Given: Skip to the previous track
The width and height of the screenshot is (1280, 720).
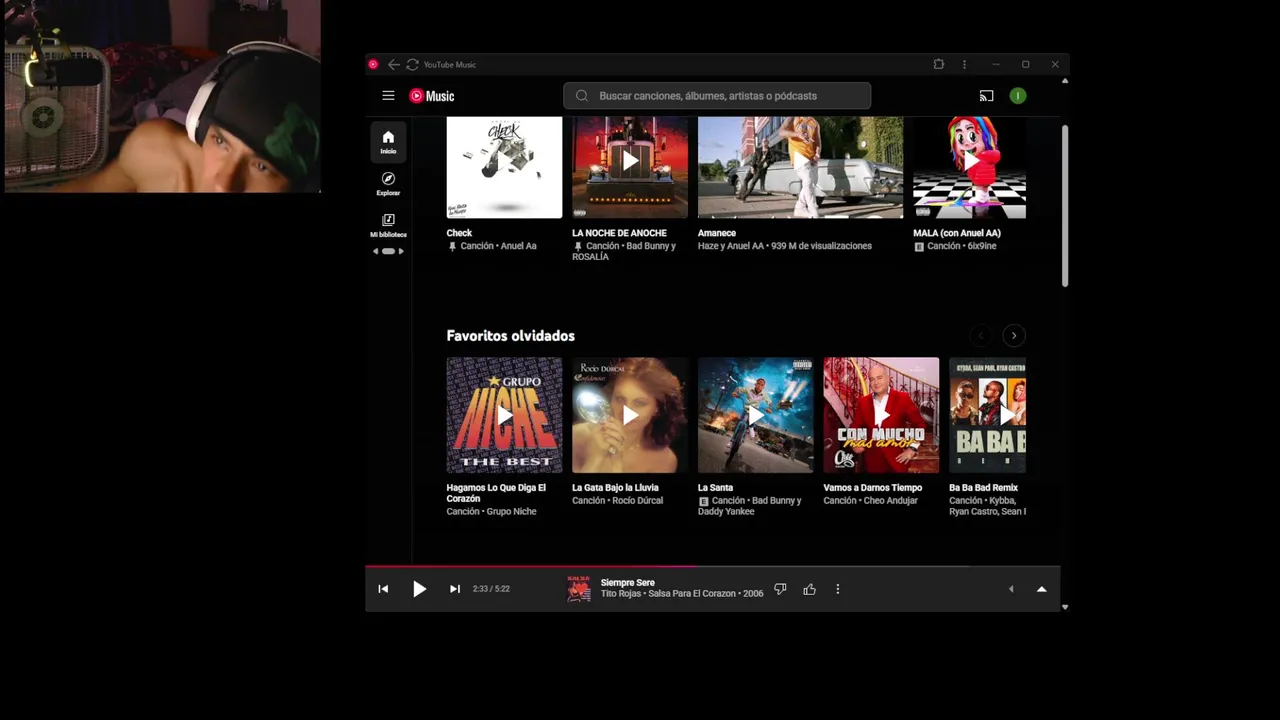Looking at the screenshot, I should [383, 589].
